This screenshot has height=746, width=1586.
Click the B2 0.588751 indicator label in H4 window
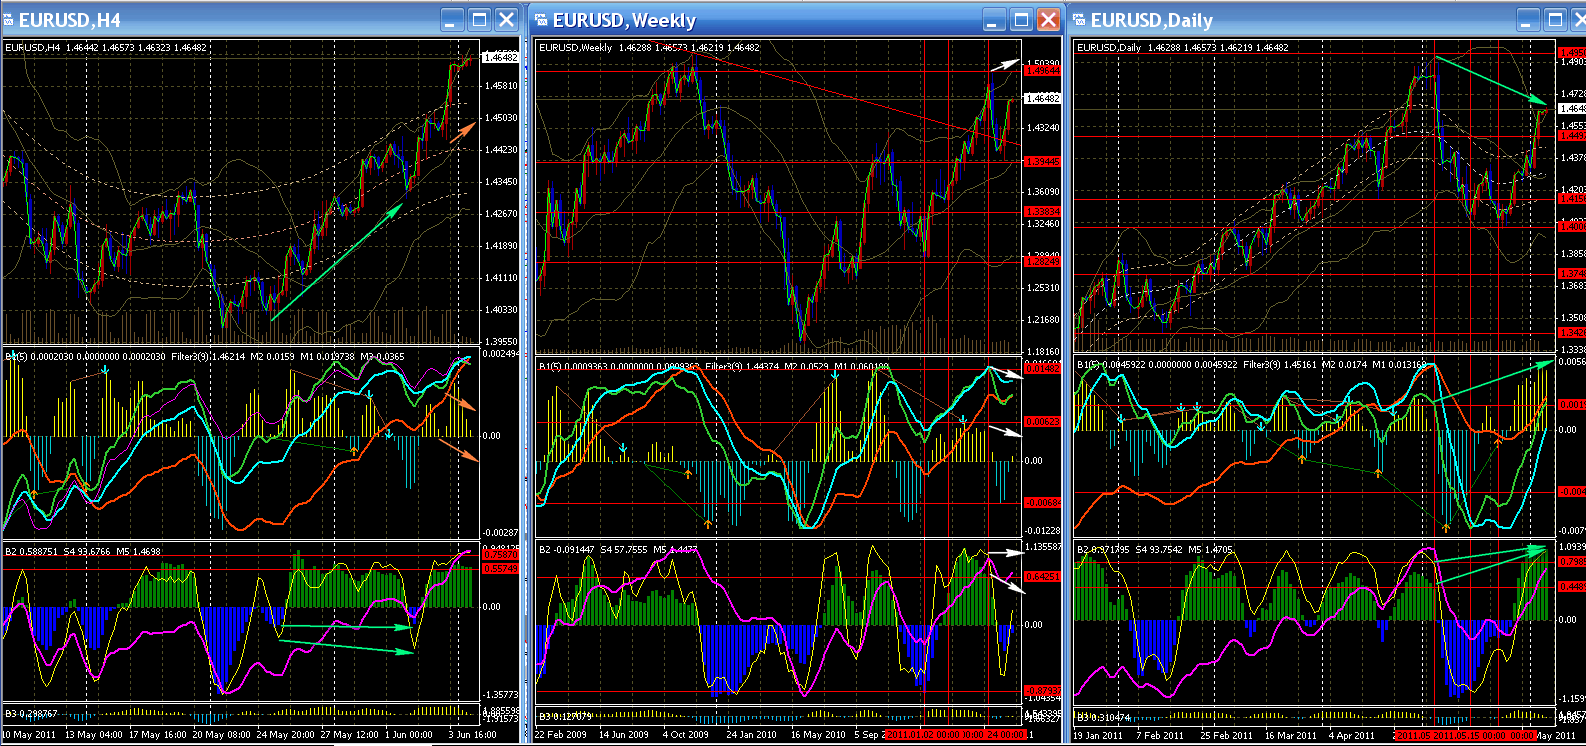tap(32, 551)
